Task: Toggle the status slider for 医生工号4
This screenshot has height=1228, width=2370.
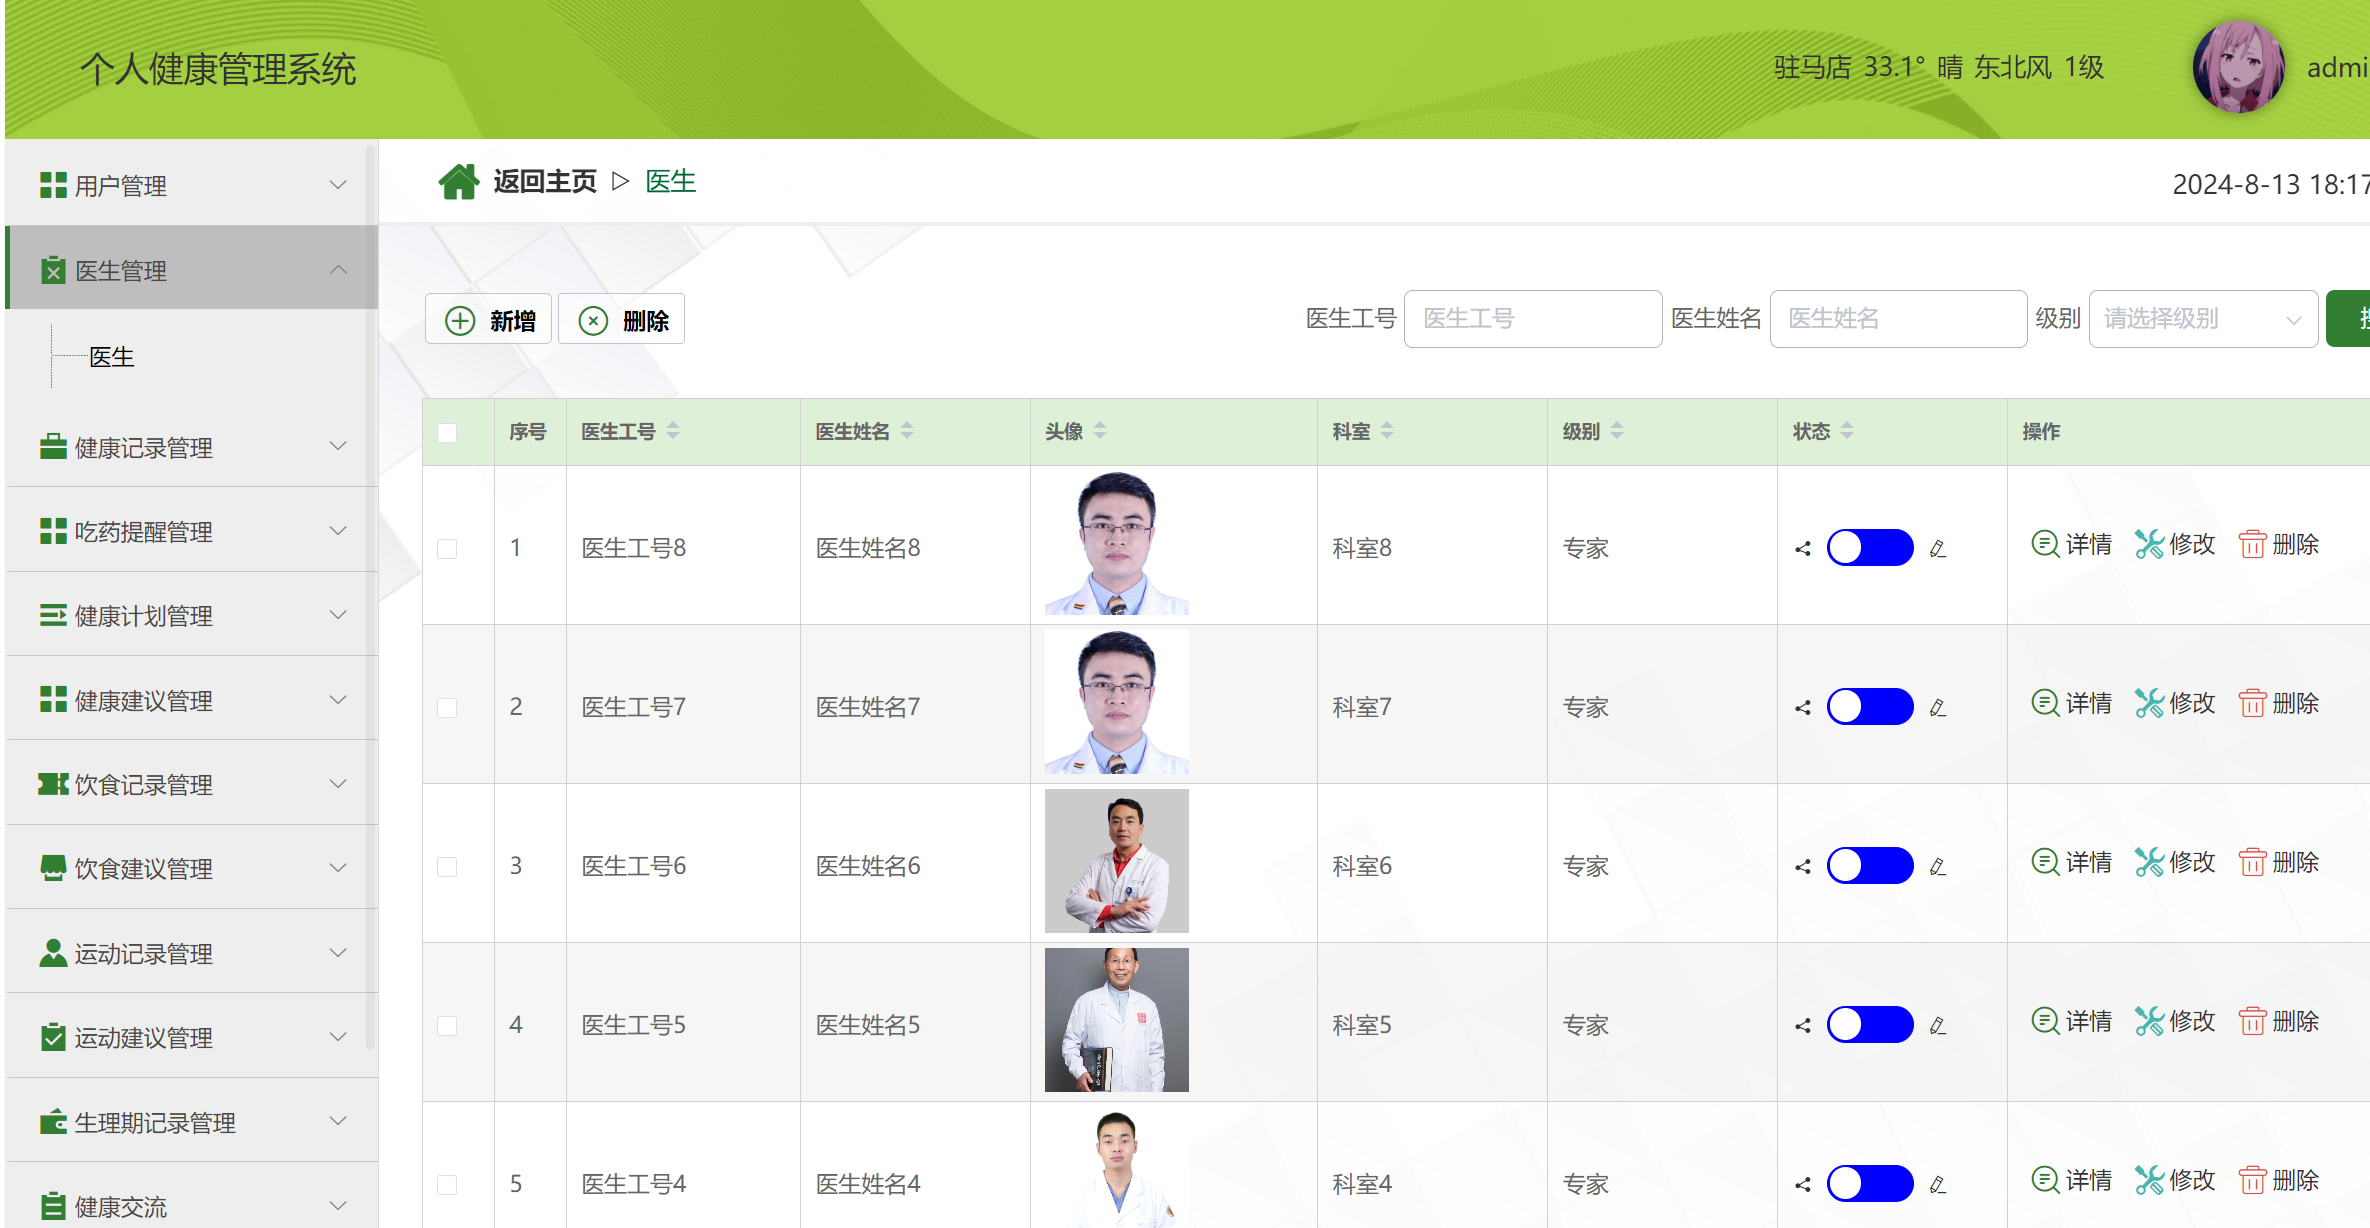Action: coord(1869,1184)
